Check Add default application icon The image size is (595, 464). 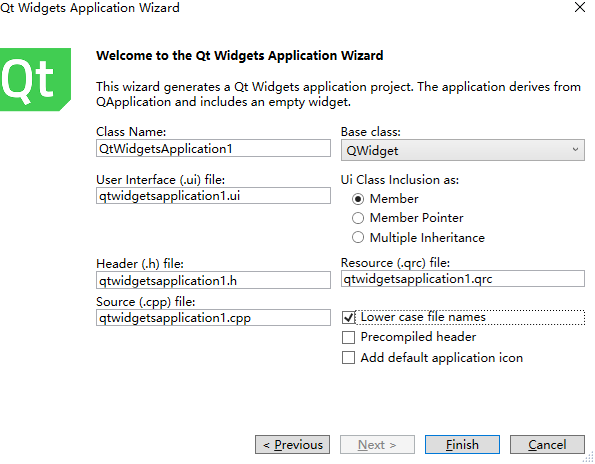[348, 358]
